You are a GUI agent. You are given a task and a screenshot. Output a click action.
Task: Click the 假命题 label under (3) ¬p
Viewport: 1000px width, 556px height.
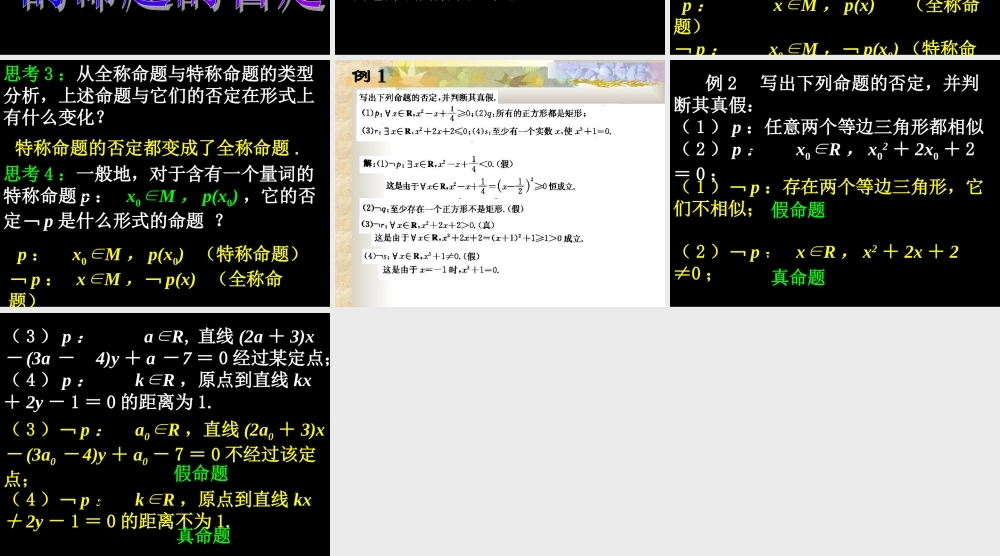(201, 474)
